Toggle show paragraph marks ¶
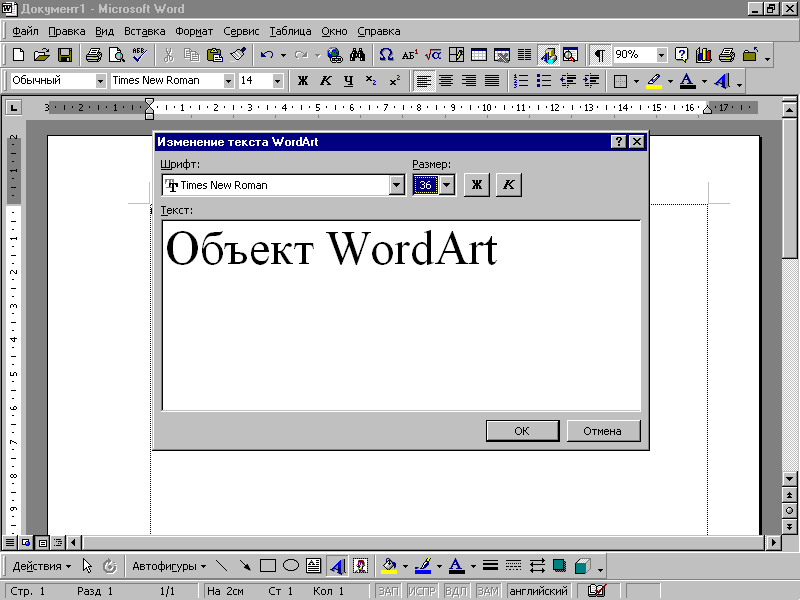The width and height of the screenshot is (800, 600). pyautogui.click(x=600, y=55)
